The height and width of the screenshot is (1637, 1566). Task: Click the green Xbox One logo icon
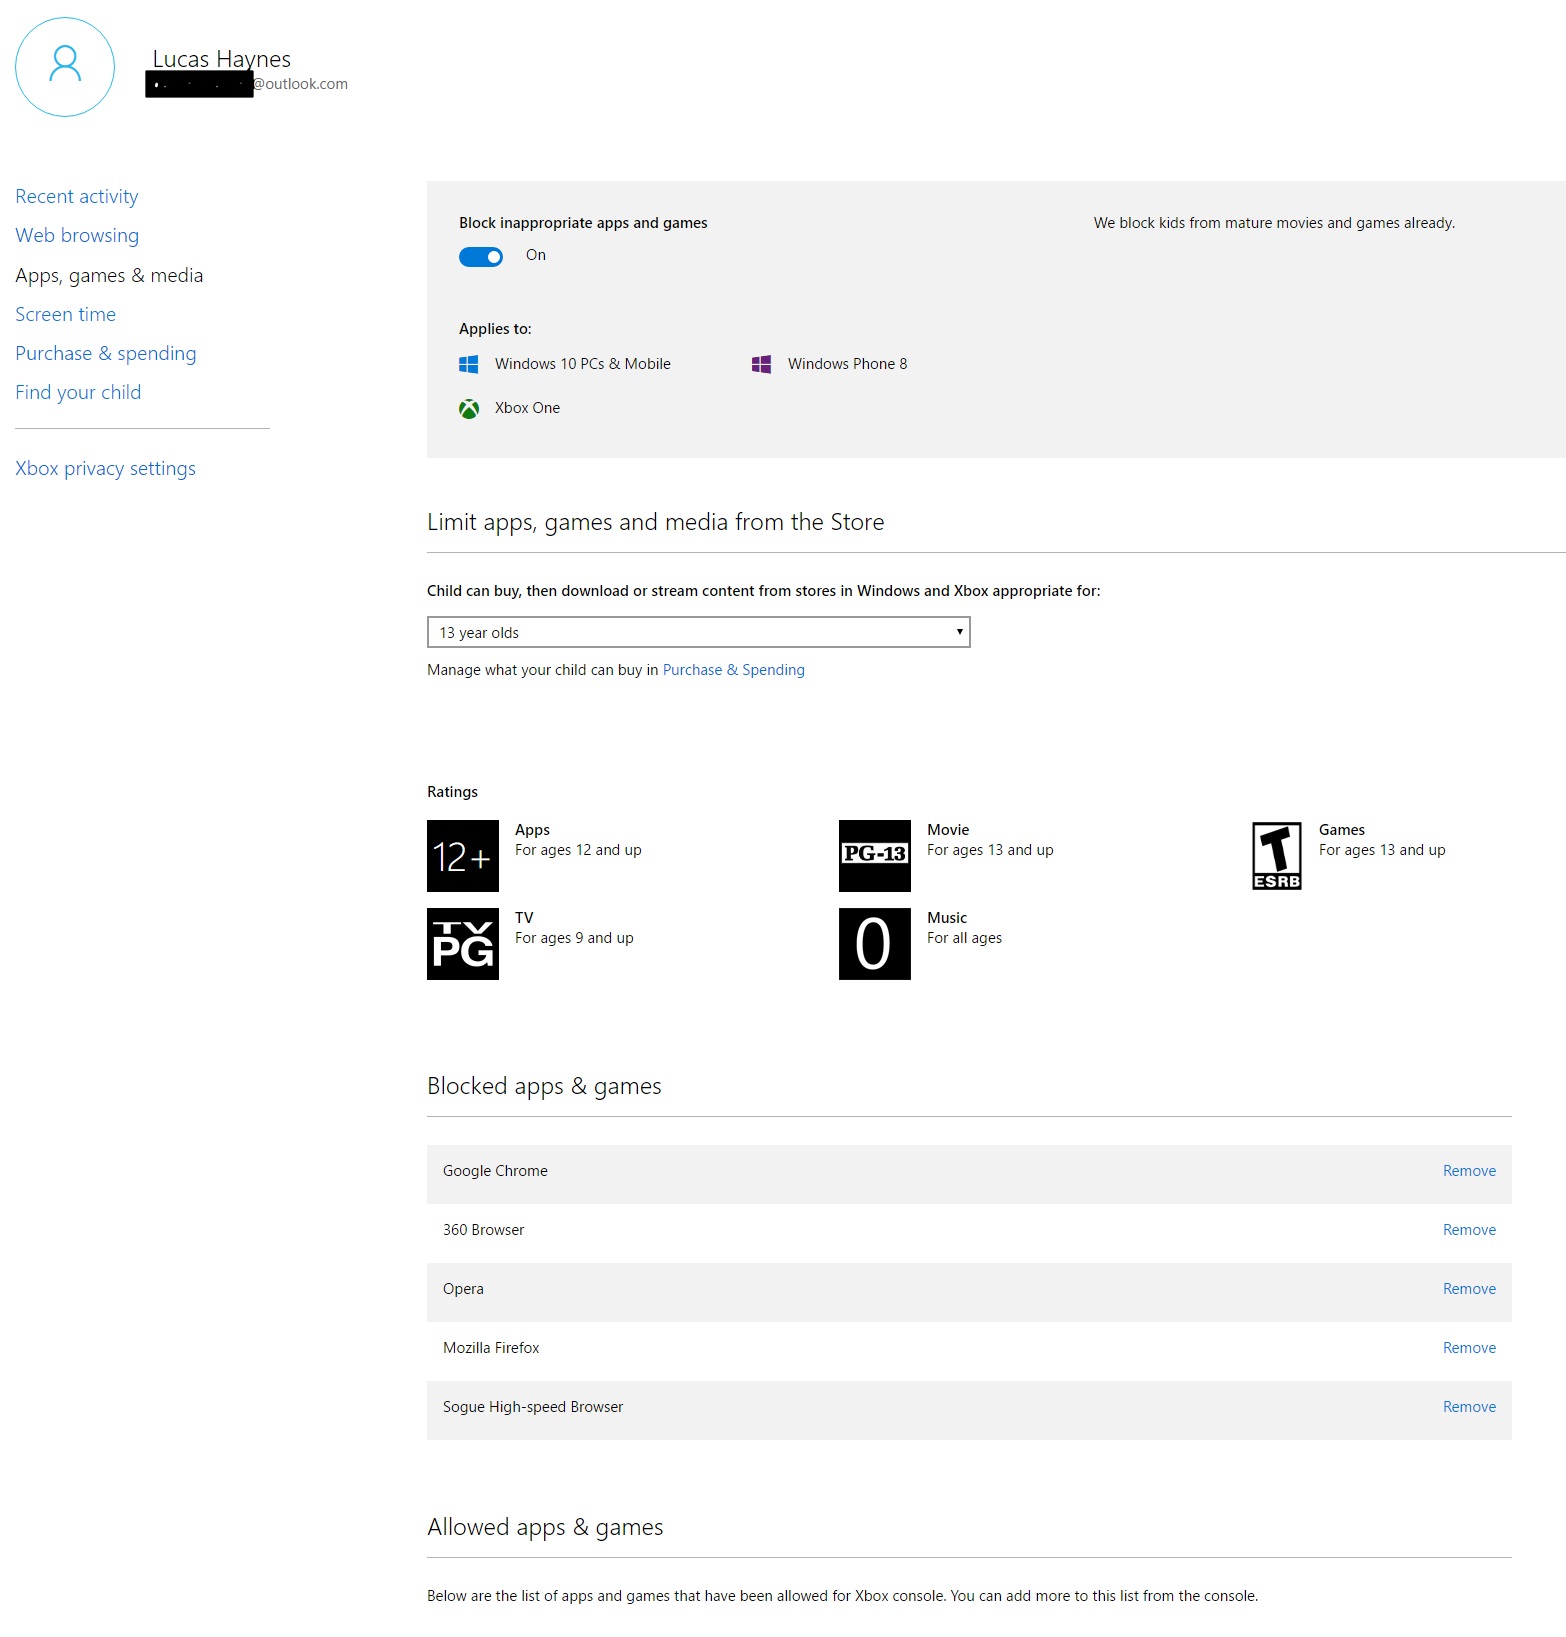click(468, 408)
